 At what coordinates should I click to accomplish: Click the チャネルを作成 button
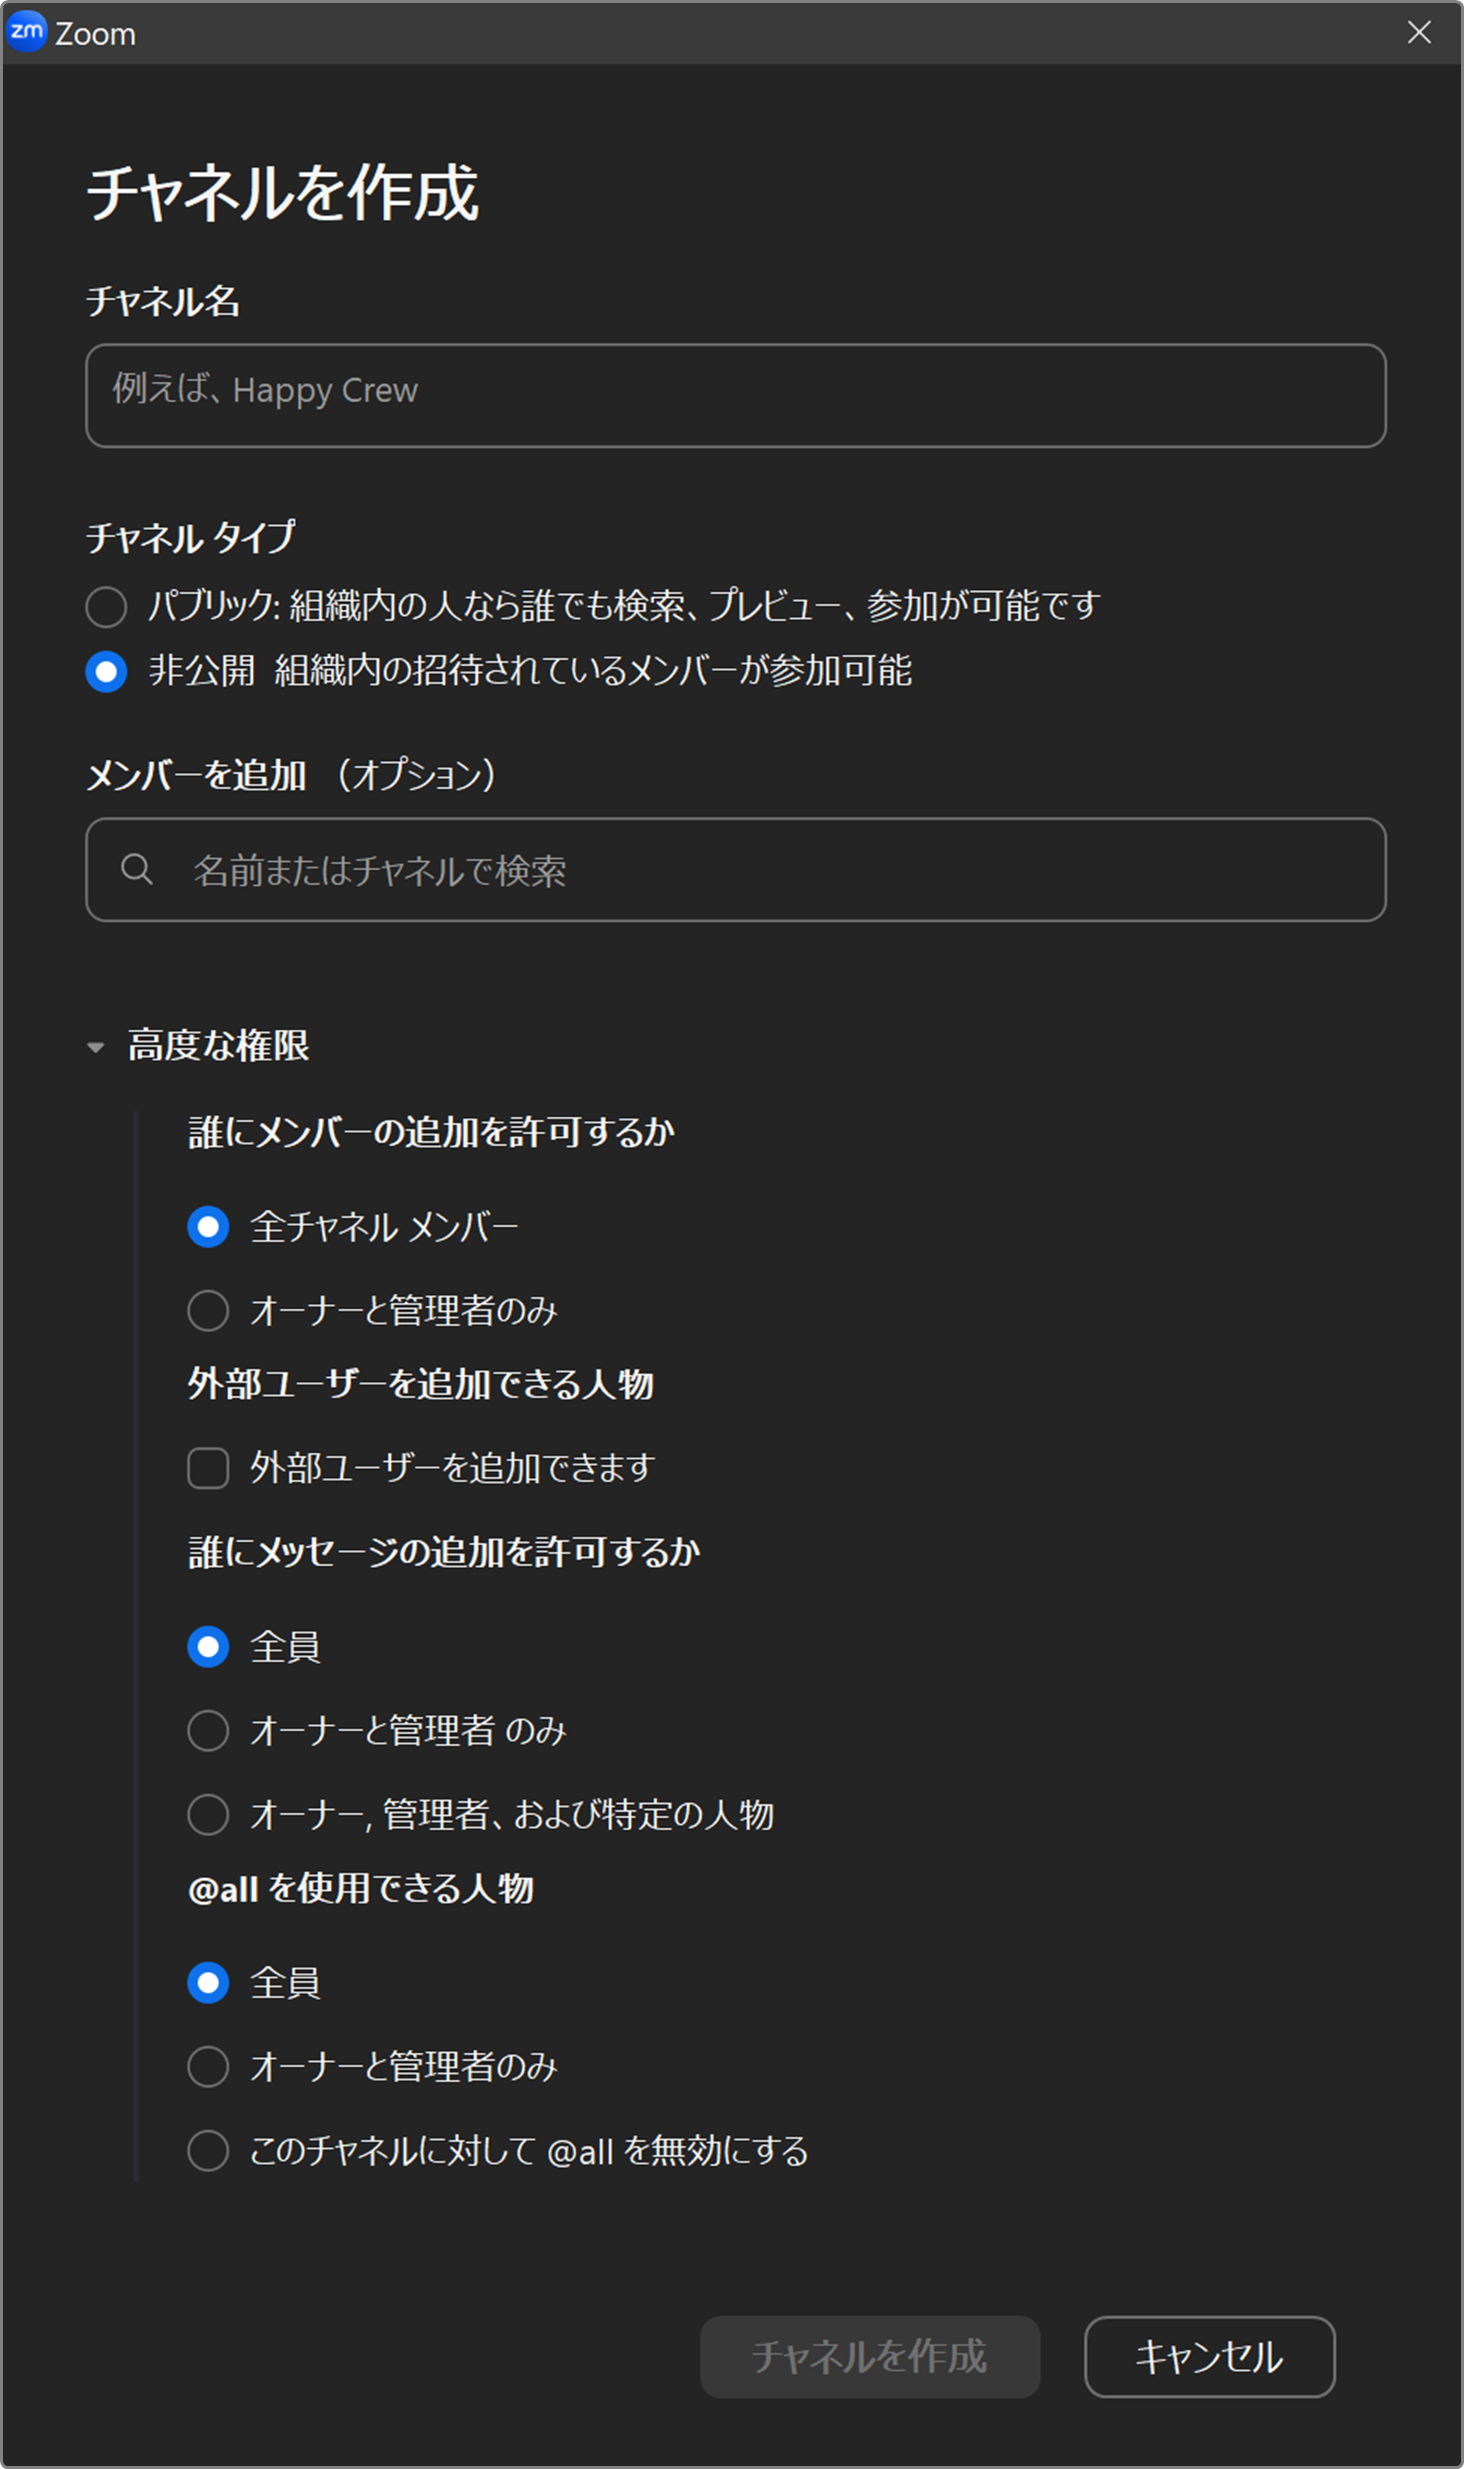pyautogui.click(x=870, y=2357)
